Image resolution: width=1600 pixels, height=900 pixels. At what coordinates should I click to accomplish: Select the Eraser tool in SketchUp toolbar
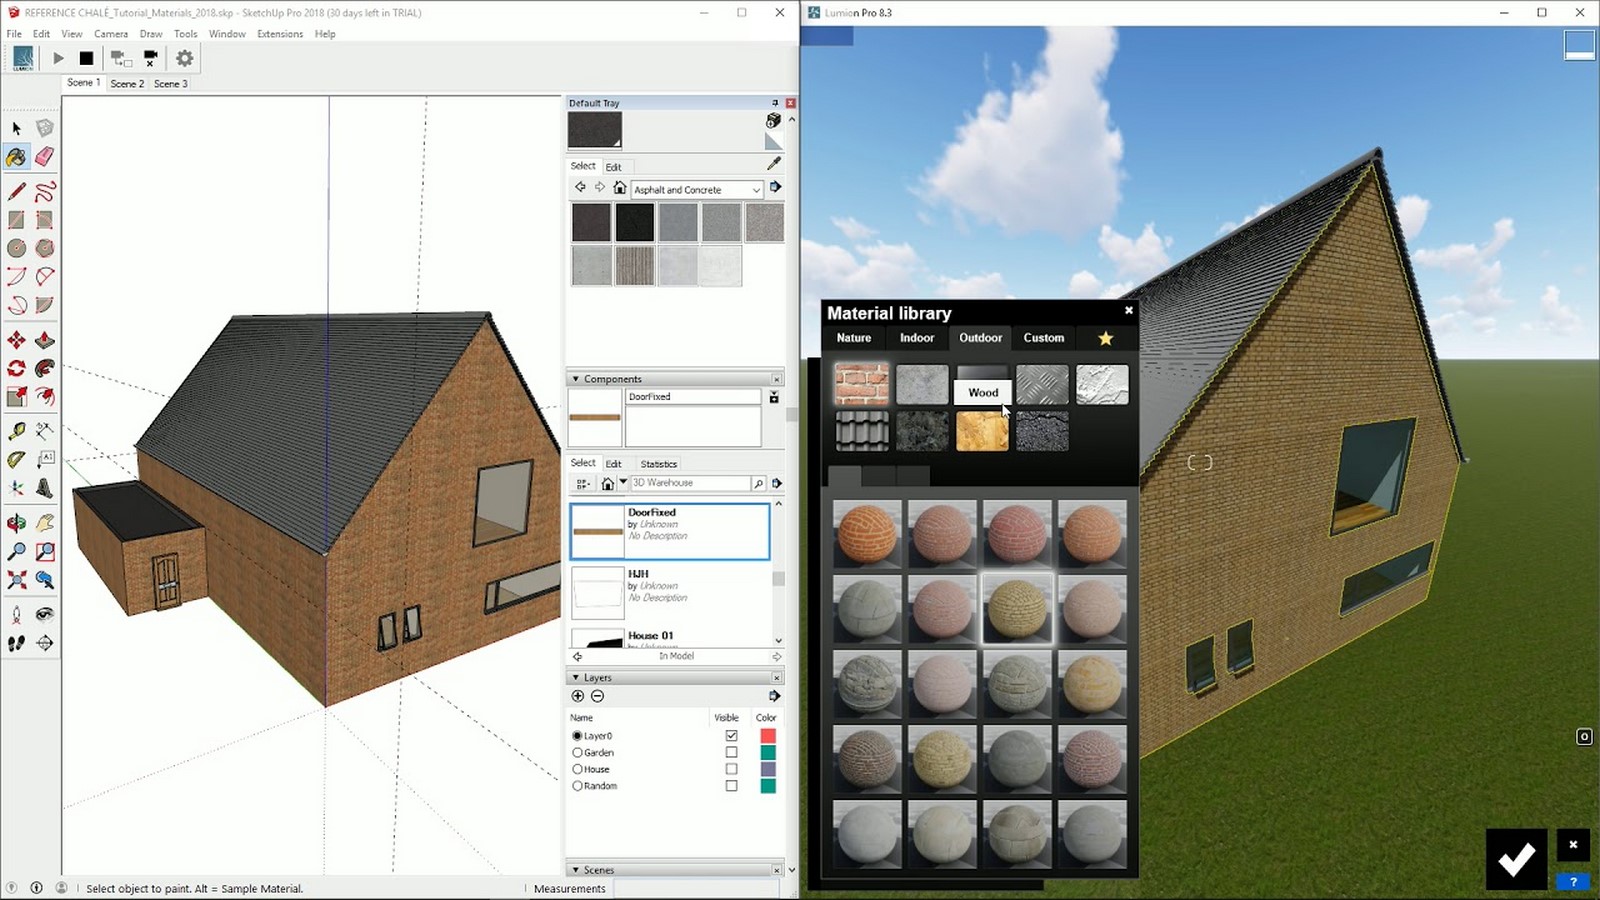point(44,157)
